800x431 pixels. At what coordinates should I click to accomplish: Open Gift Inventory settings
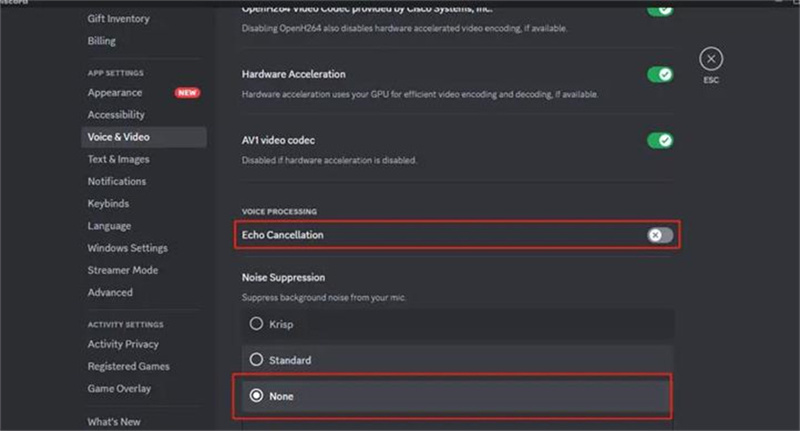[118, 19]
